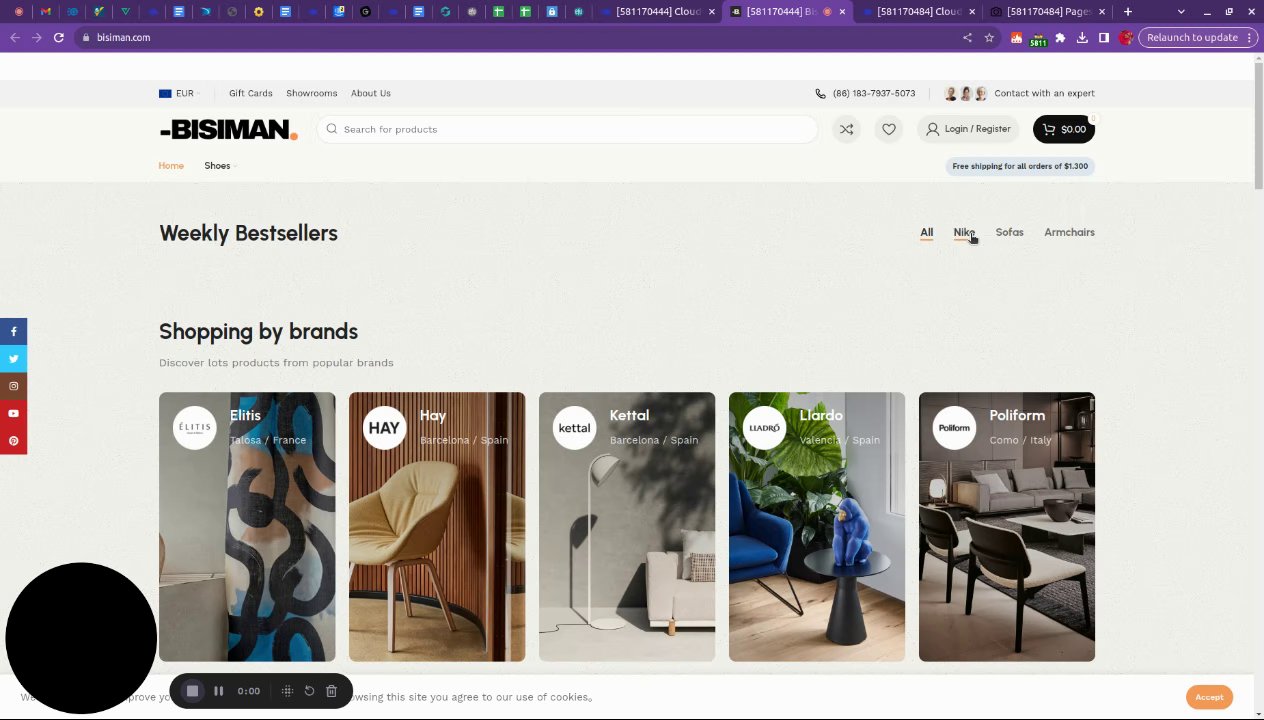Open the Poliform brand card
The height and width of the screenshot is (720, 1264).
1007,527
